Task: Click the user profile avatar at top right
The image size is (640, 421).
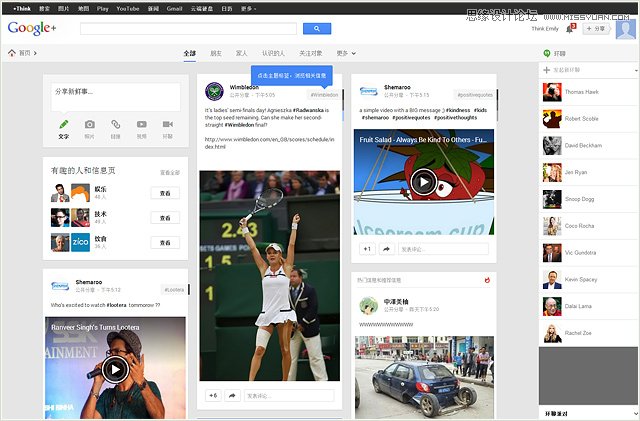Action: coord(625,29)
